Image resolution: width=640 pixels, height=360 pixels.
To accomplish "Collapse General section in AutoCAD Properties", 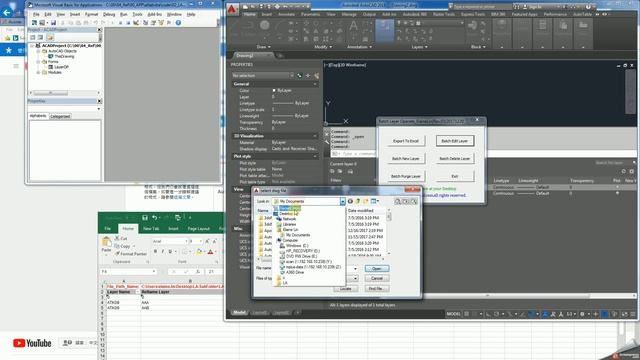I will pos(315,84).
